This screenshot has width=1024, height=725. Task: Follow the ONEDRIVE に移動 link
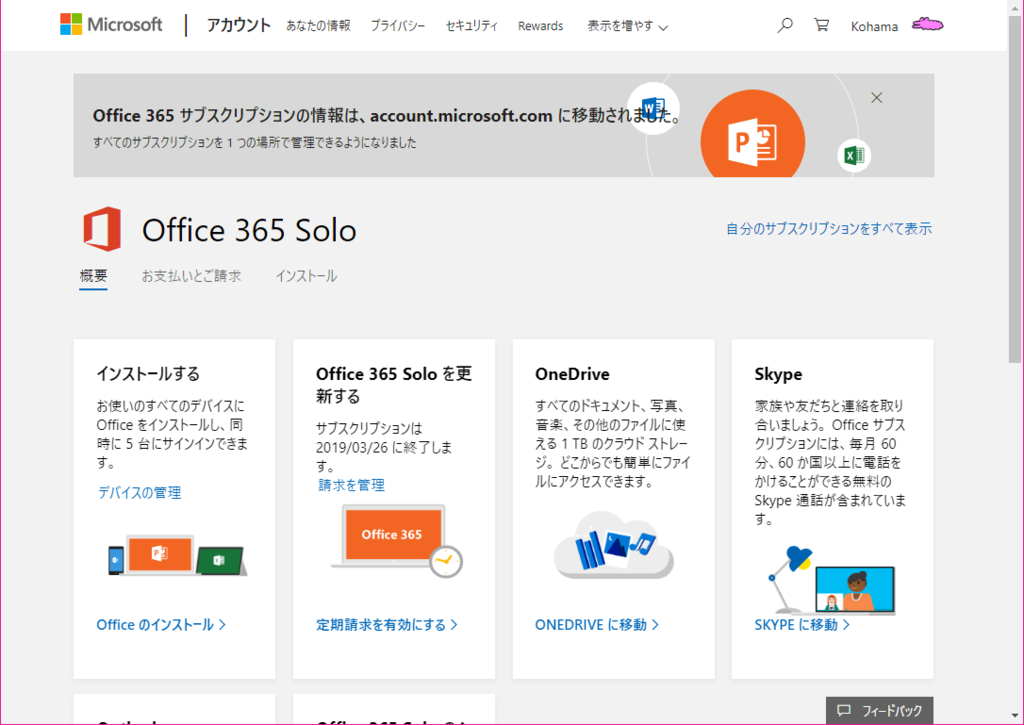[597, 625]
